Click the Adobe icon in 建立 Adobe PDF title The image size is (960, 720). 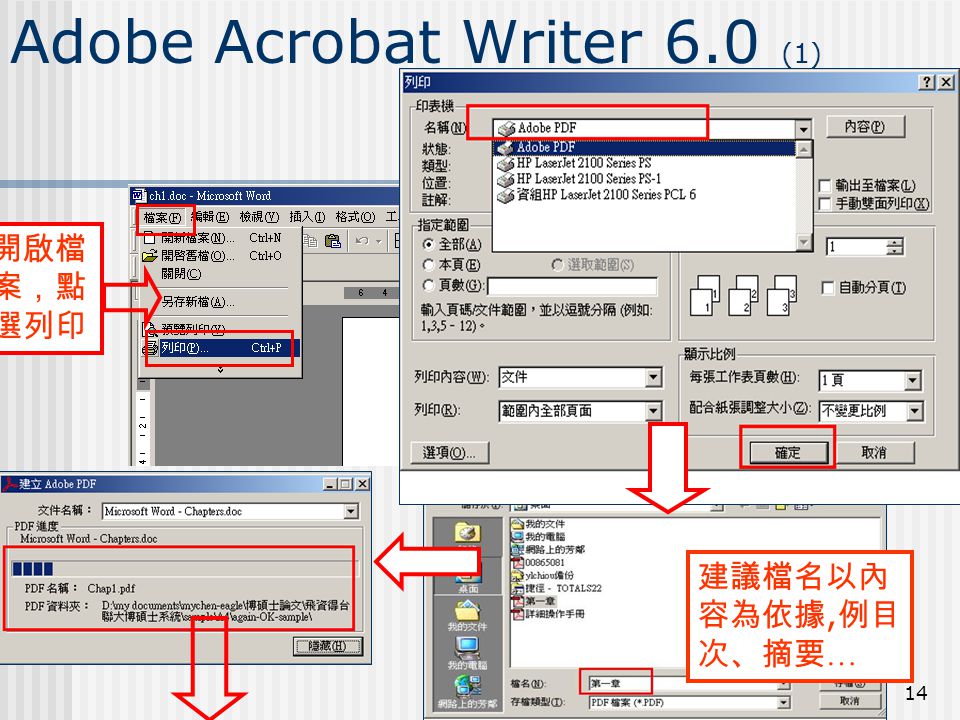tap(9, 484)
